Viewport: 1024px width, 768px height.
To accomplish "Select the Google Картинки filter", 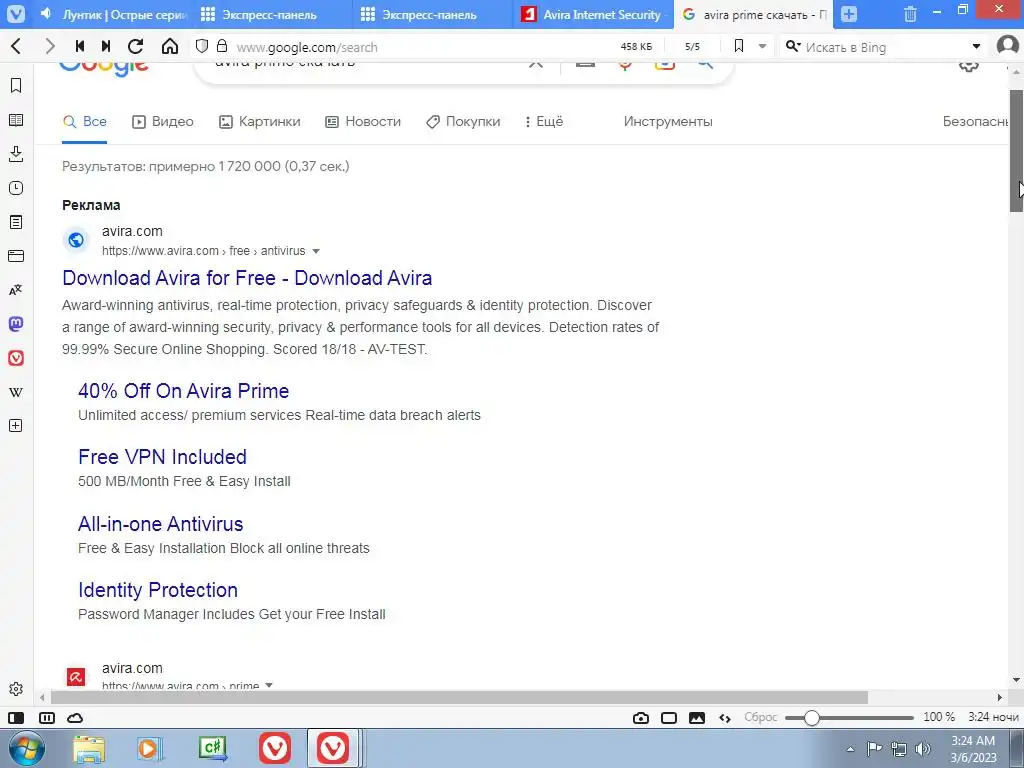I will click(x=259, y=121).
